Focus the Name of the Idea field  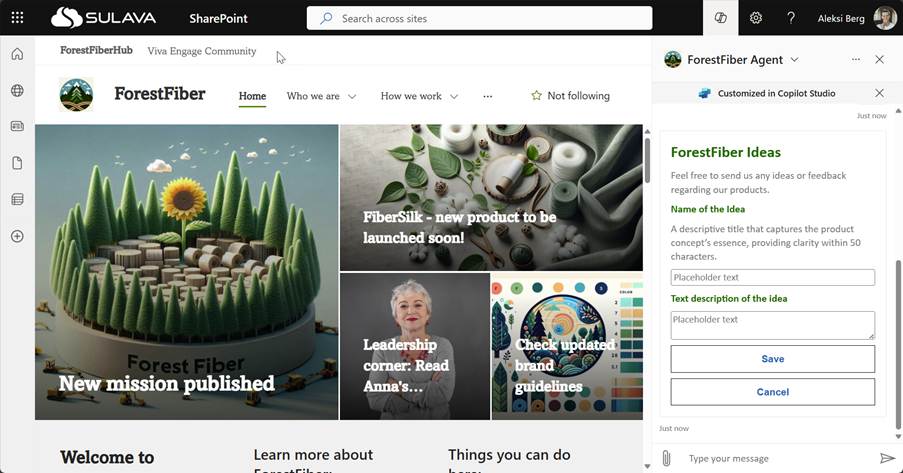pyautogui.click(x=772, y=277)
